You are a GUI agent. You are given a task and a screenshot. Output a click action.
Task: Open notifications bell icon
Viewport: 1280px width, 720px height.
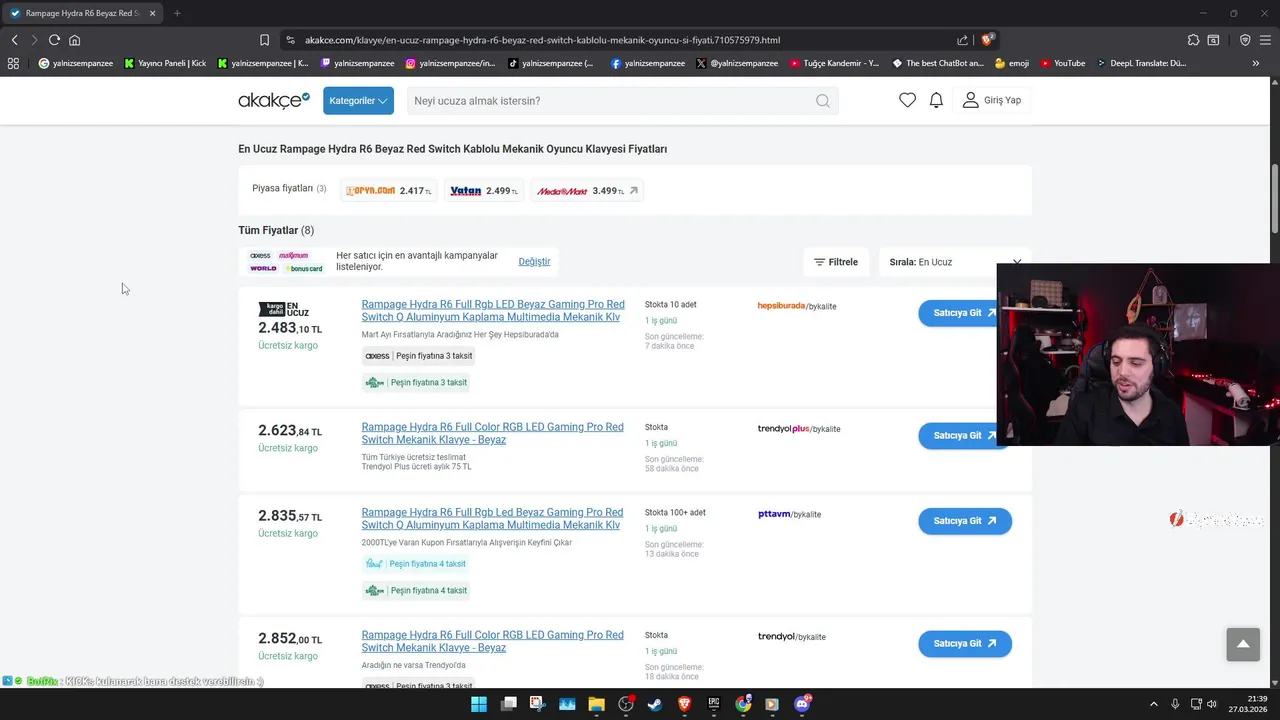936,100
